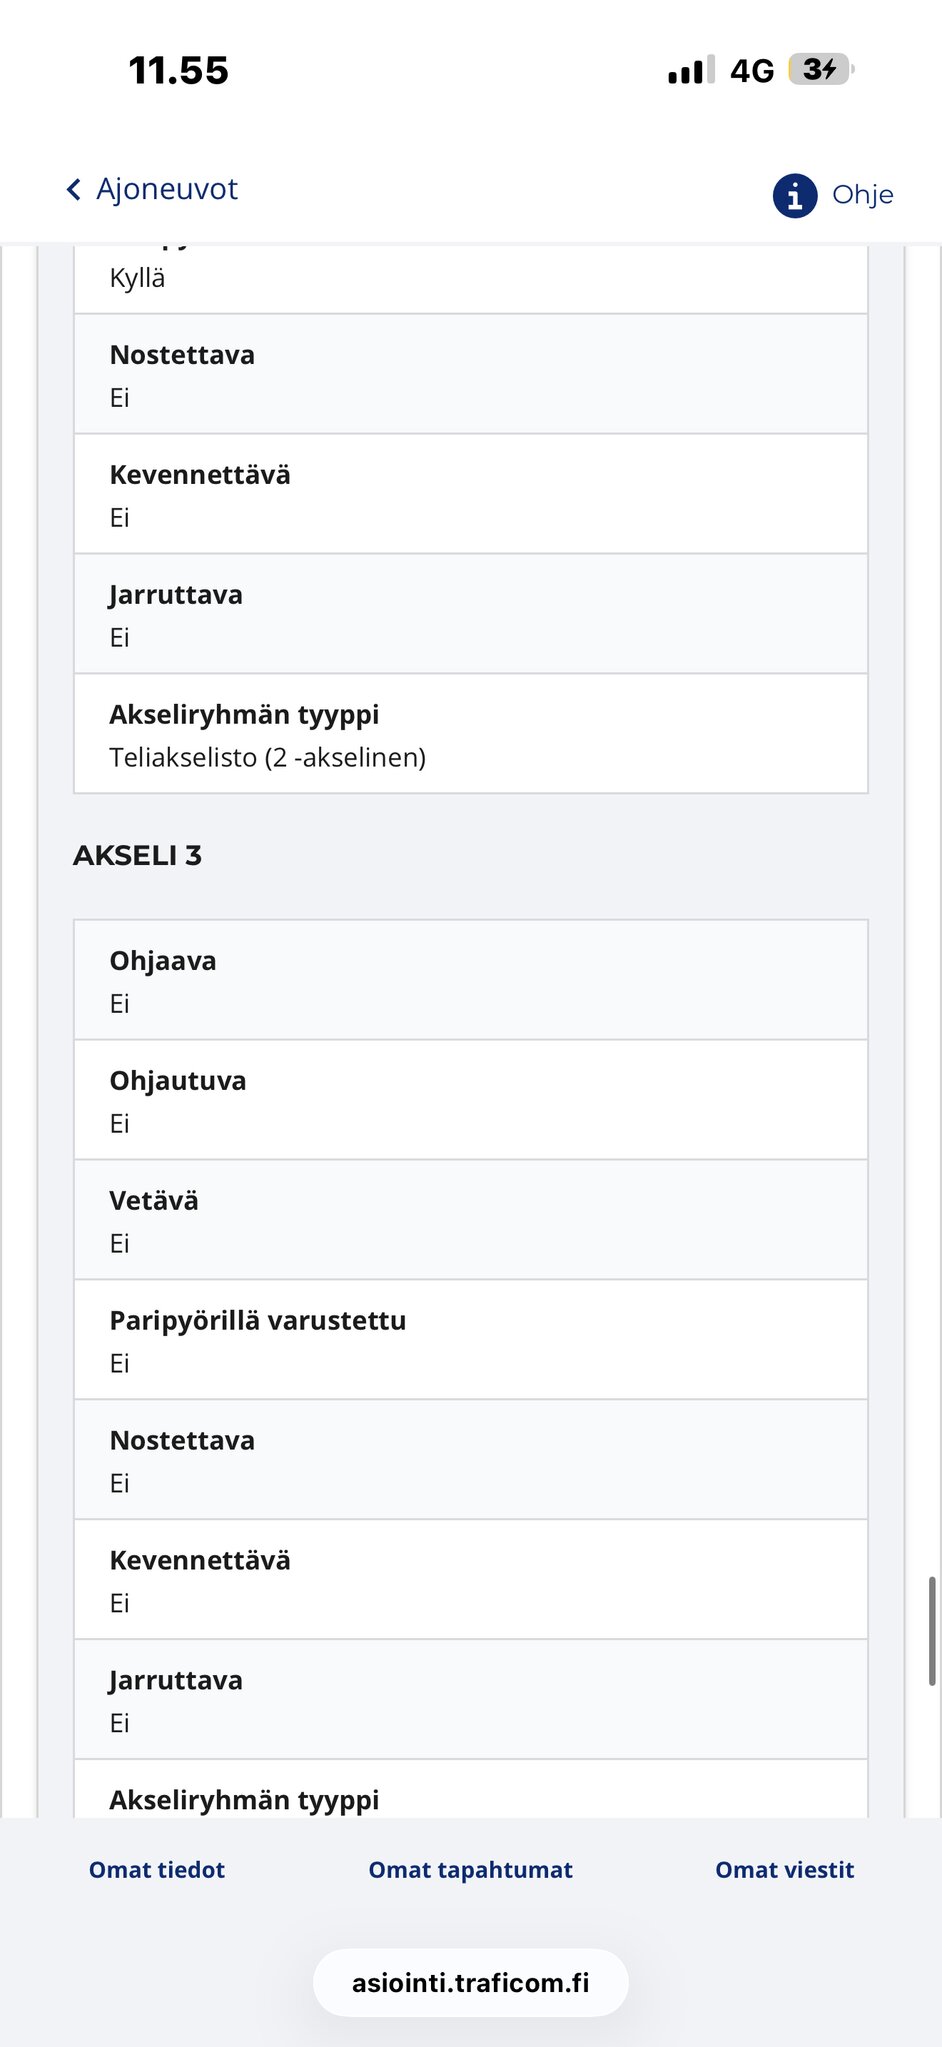Viewport: 942px width, 2047px height.
Task: Tap the asiointi.traficom.fi address bar
Action: pos(471,1983)
